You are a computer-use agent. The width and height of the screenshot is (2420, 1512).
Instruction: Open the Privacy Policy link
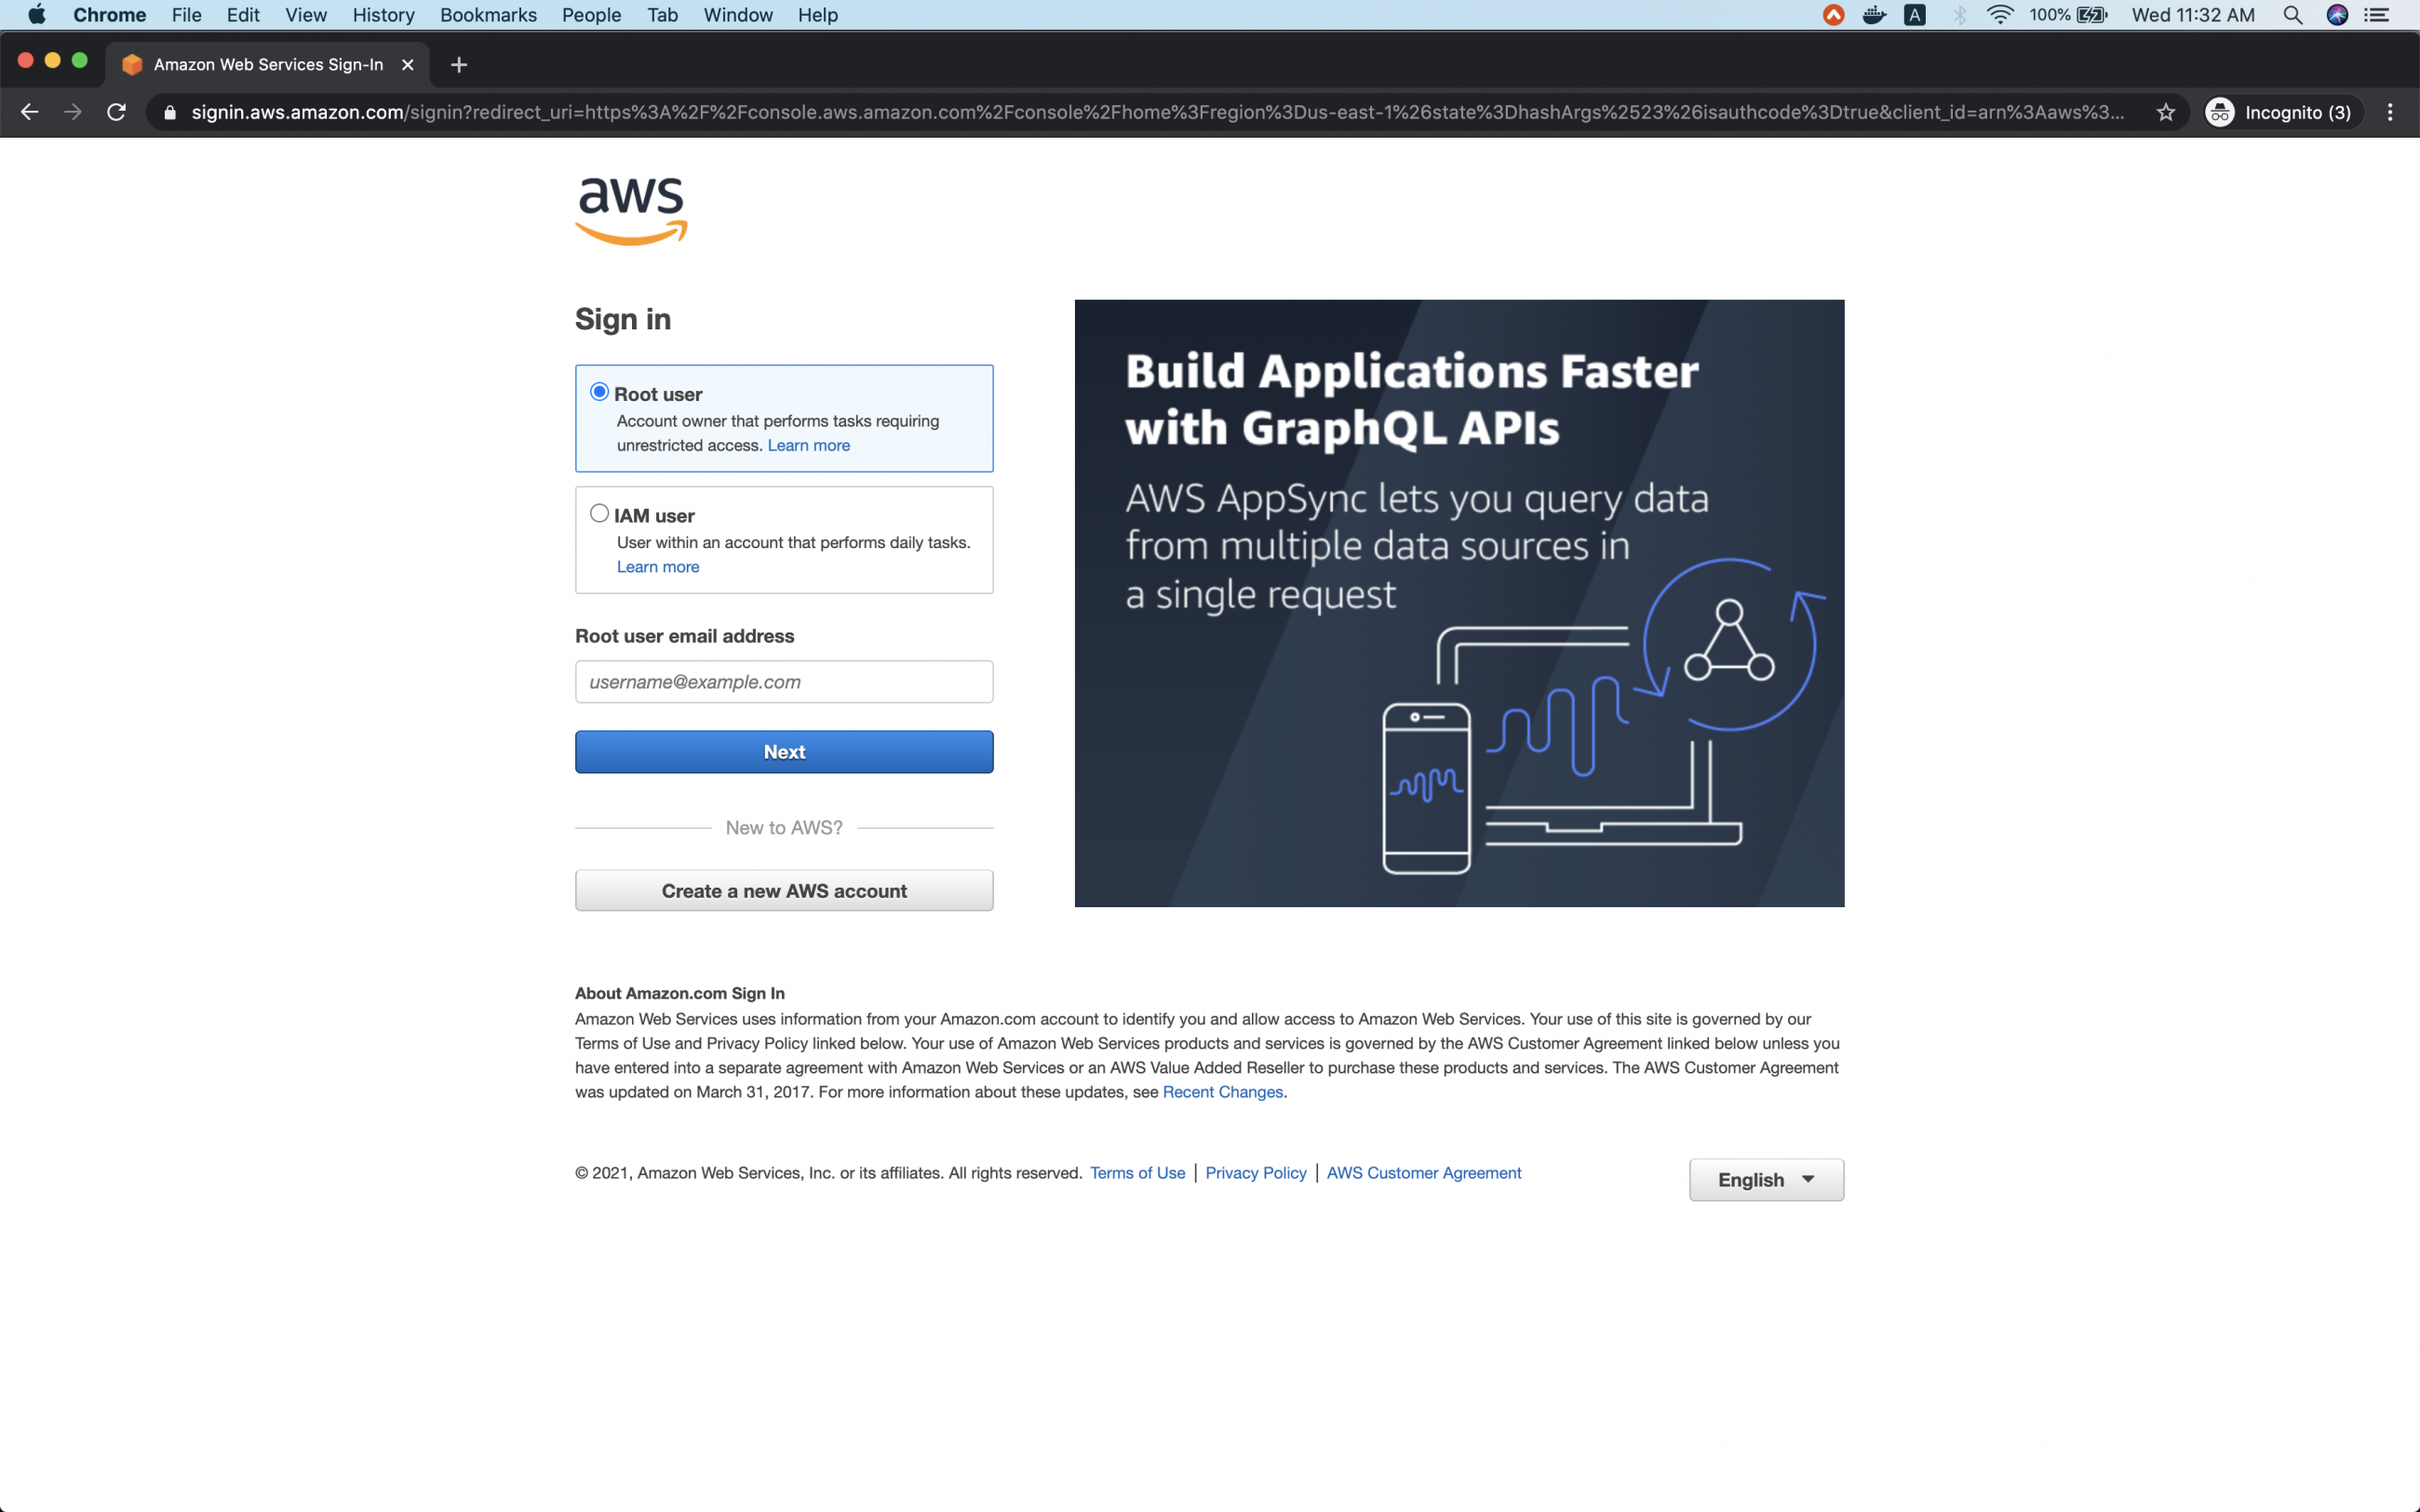point(1255,1172)
